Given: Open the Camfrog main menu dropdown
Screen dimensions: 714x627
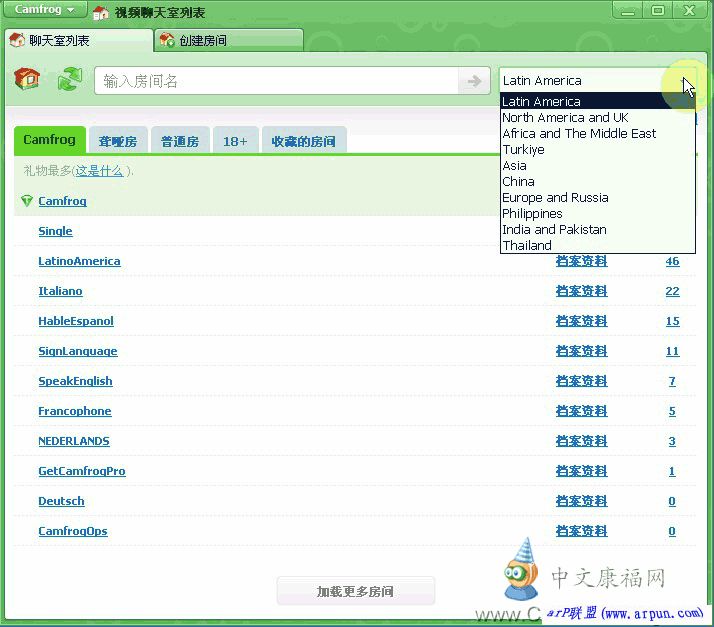Looking at the screenshot, I should [x=45, y=10].
